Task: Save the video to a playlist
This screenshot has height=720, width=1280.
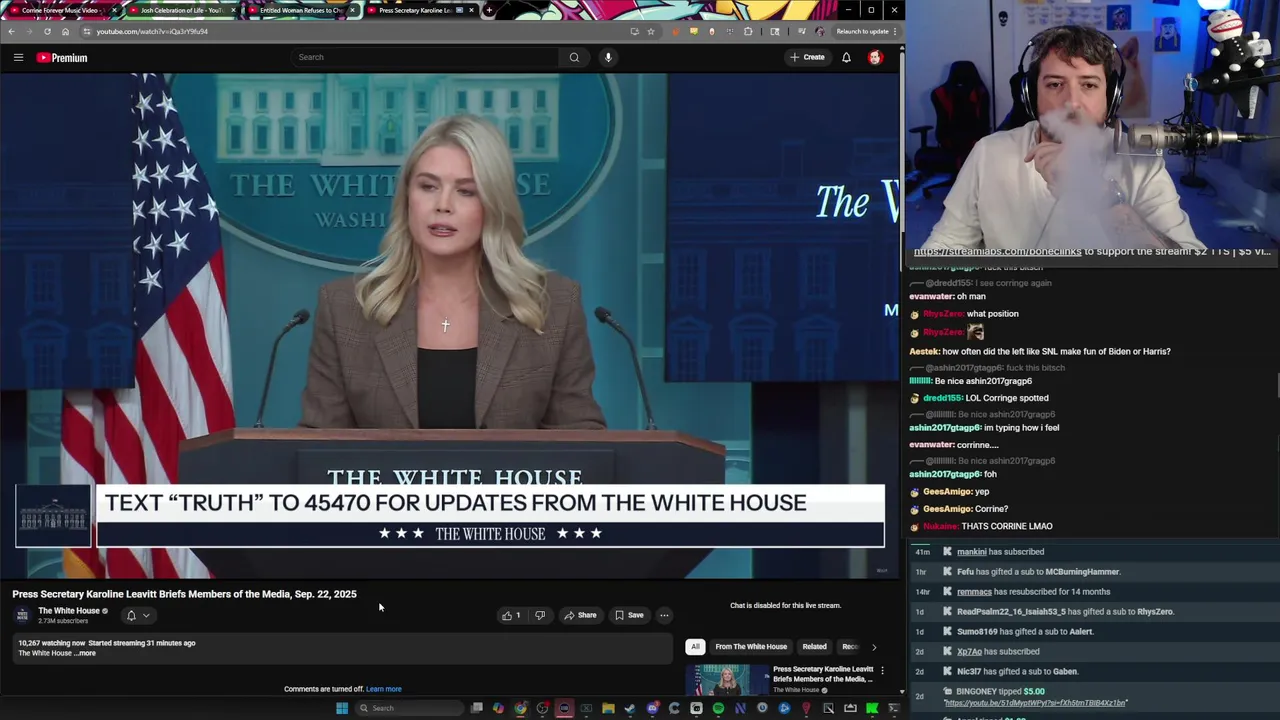Action: click(629, 615)
